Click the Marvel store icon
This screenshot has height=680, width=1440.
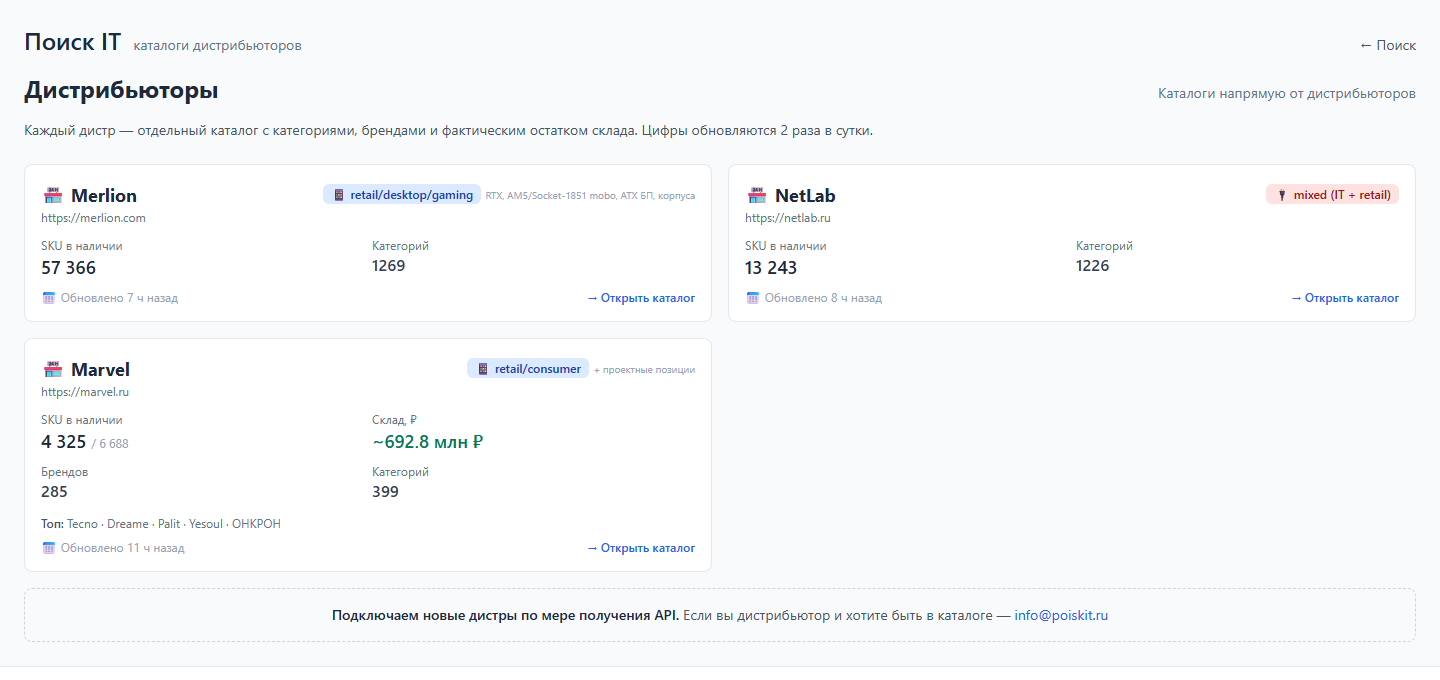[x=53, y=369]
